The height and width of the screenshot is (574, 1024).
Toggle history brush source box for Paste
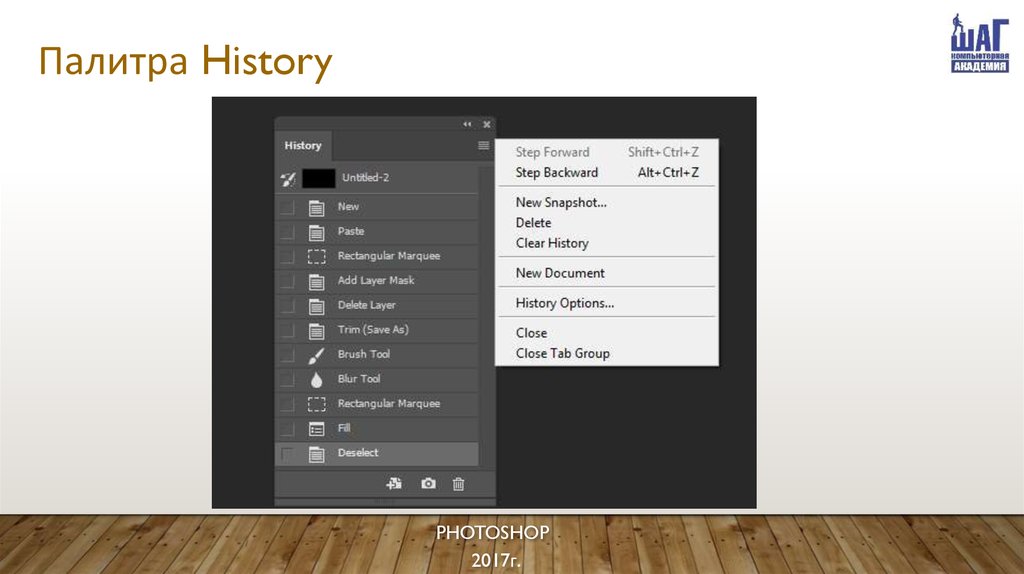click(288, 232)
